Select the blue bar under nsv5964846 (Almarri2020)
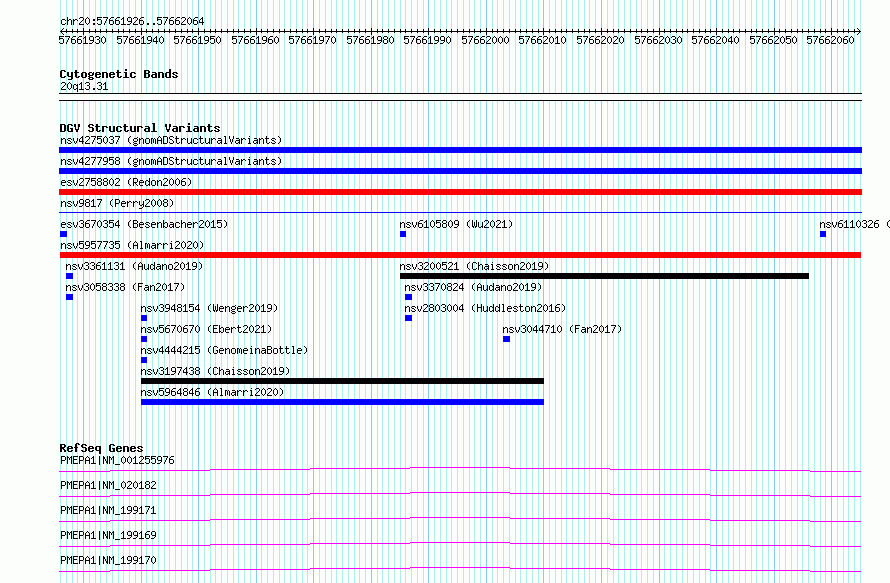Image resolution: width=890 pixels, height=583 pixels. [342, 402]
